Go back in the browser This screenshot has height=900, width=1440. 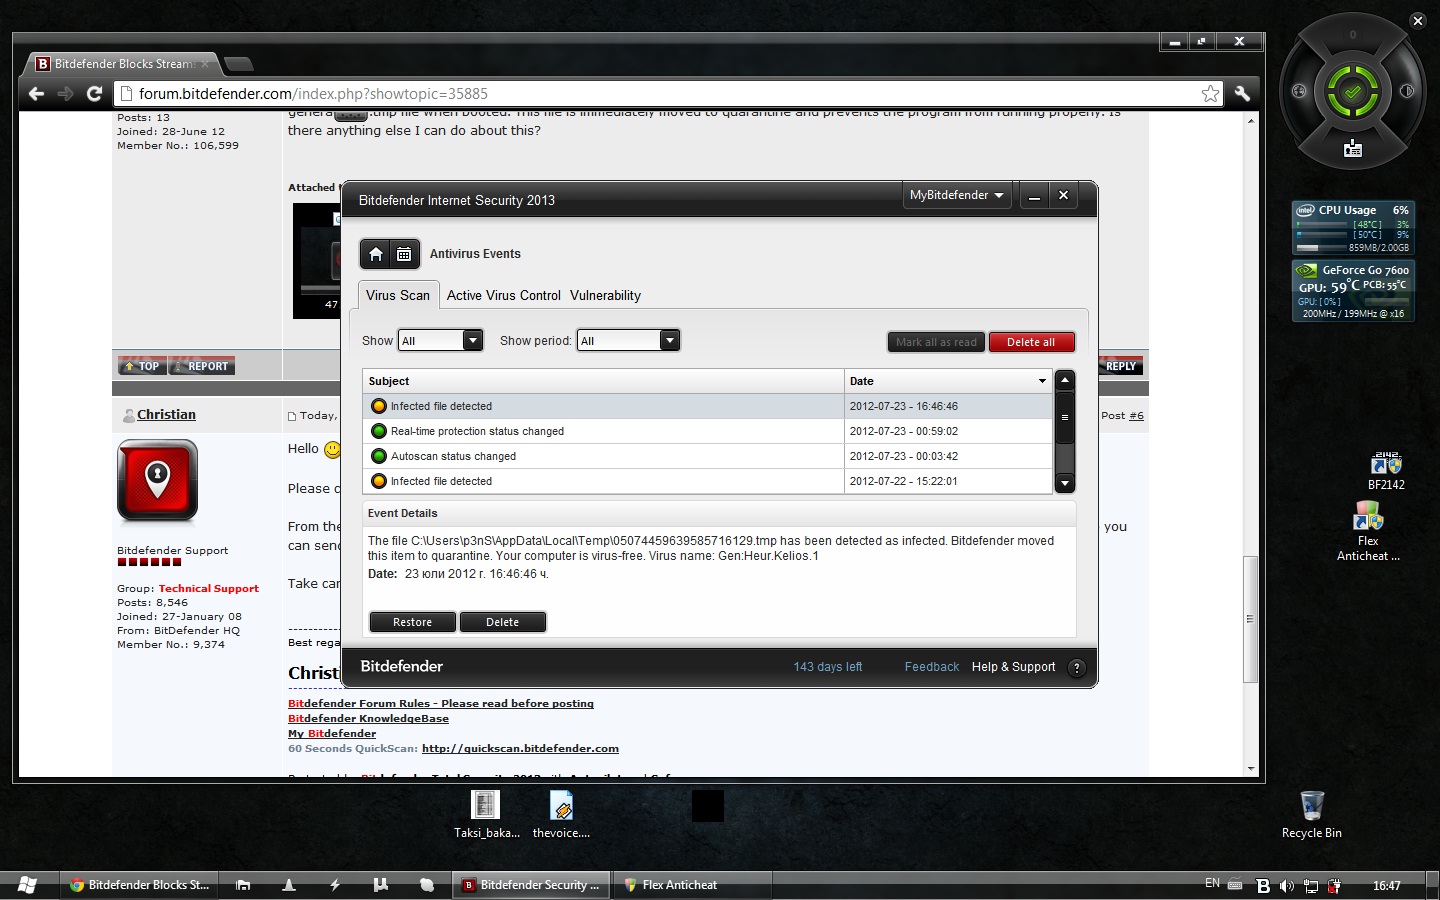(x=36, y=93)
